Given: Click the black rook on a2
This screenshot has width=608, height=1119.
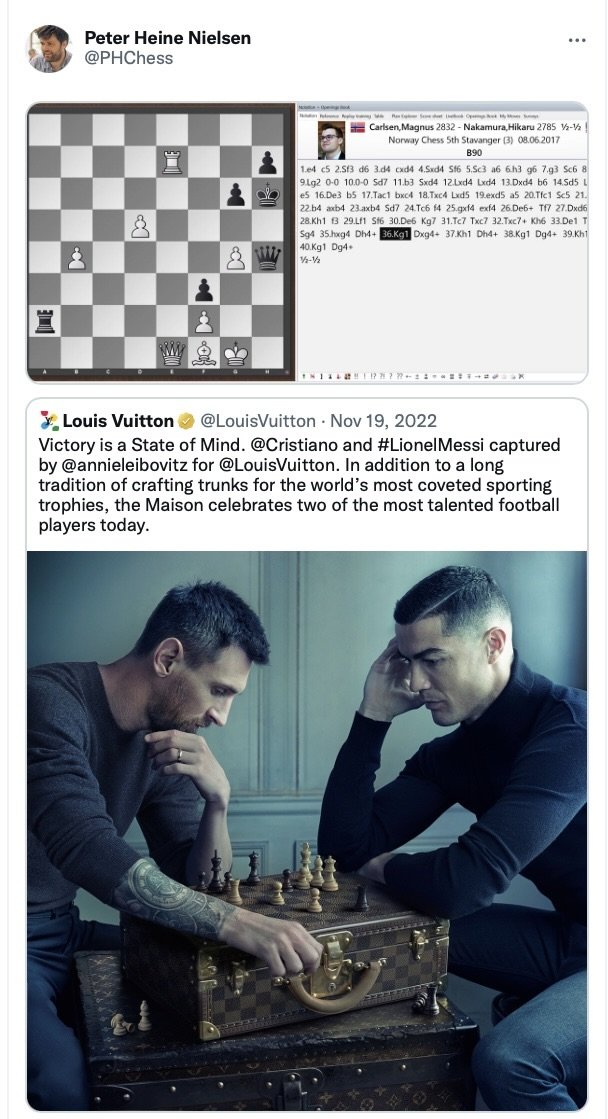Looking at the screenshot, I should (x=45, y=321).
